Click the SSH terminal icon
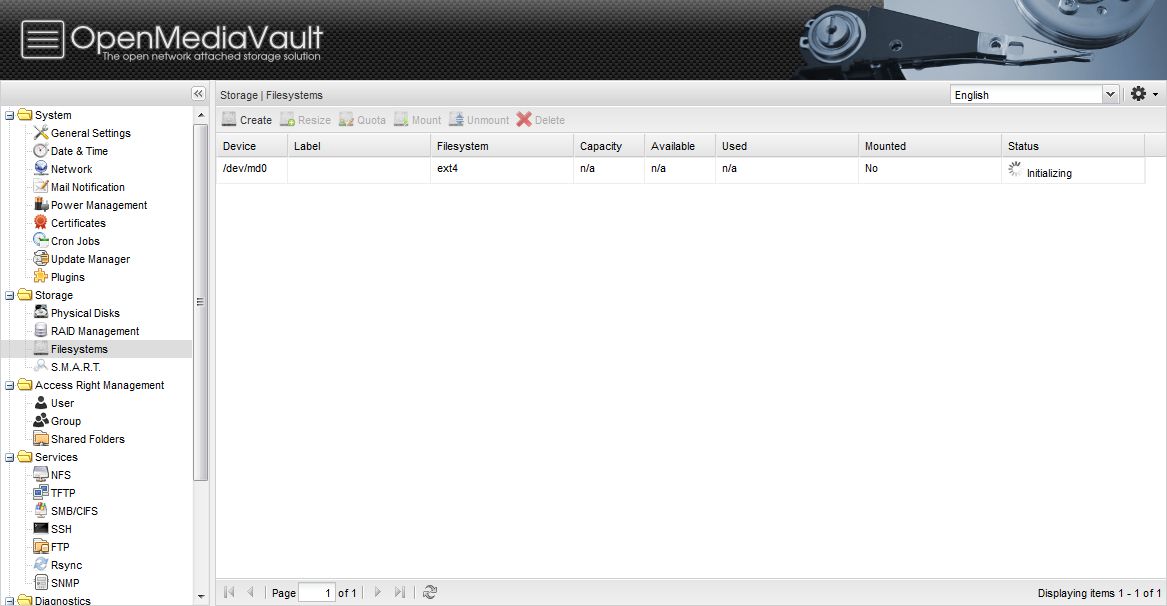1167x606 pixels. pos(41,529)
